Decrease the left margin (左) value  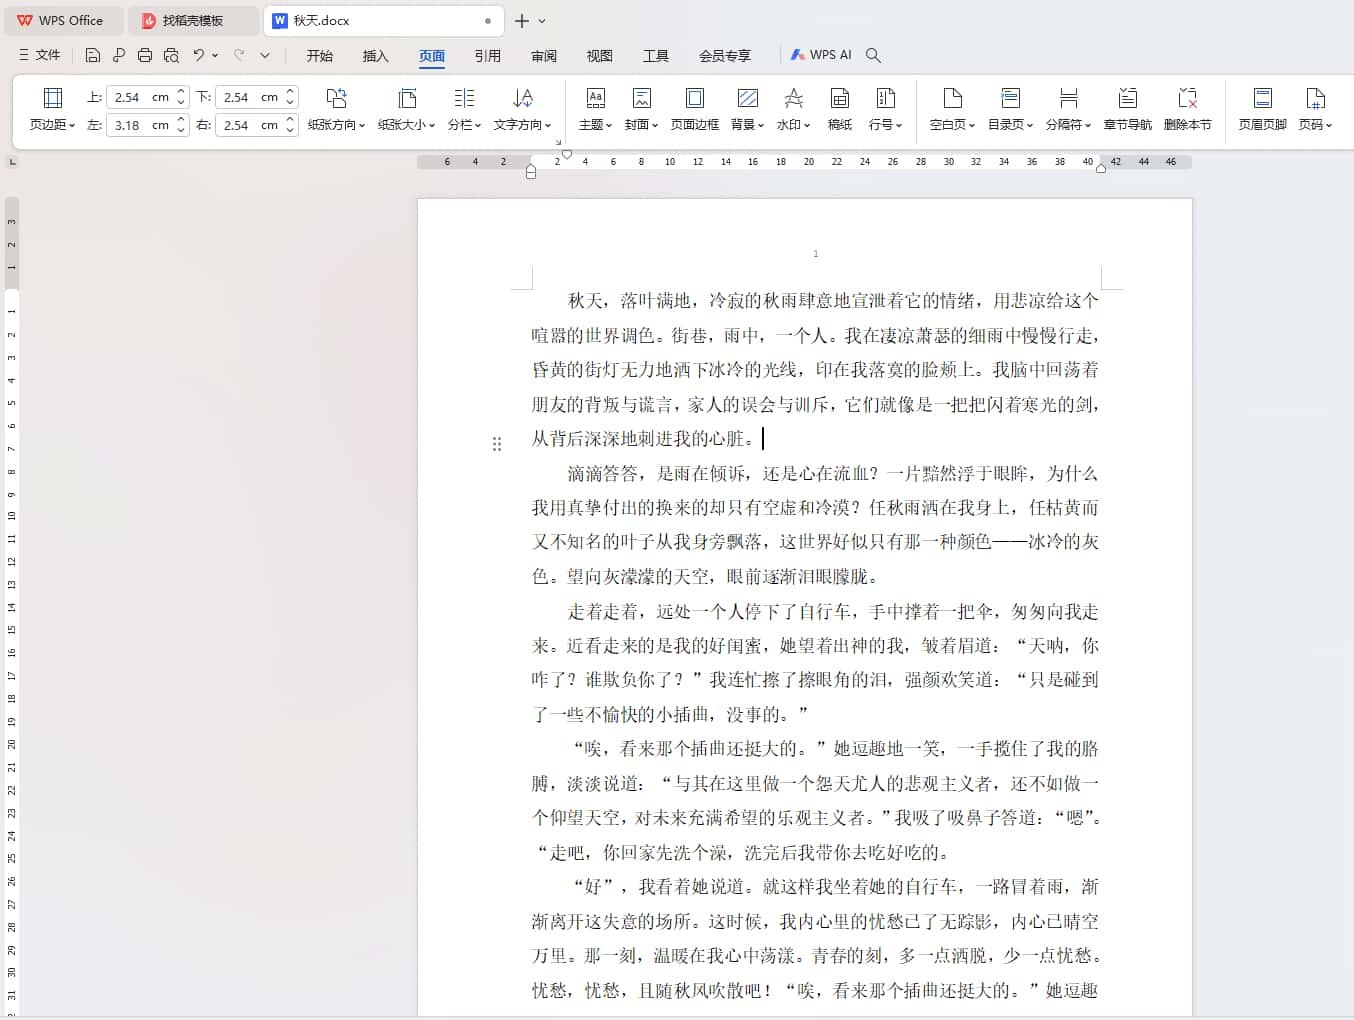click(181, 130)
